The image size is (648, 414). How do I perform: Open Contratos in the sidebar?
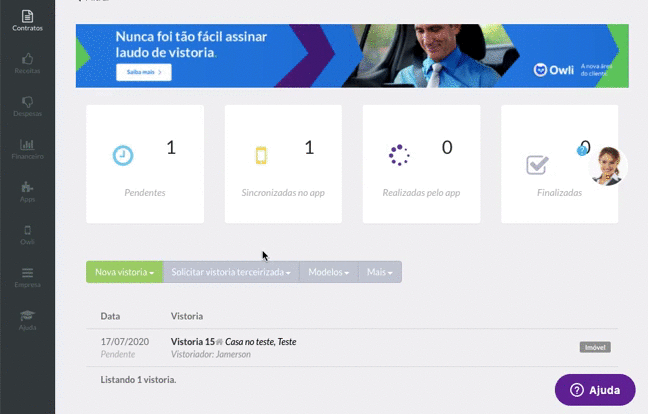click(x=27, y=21)
